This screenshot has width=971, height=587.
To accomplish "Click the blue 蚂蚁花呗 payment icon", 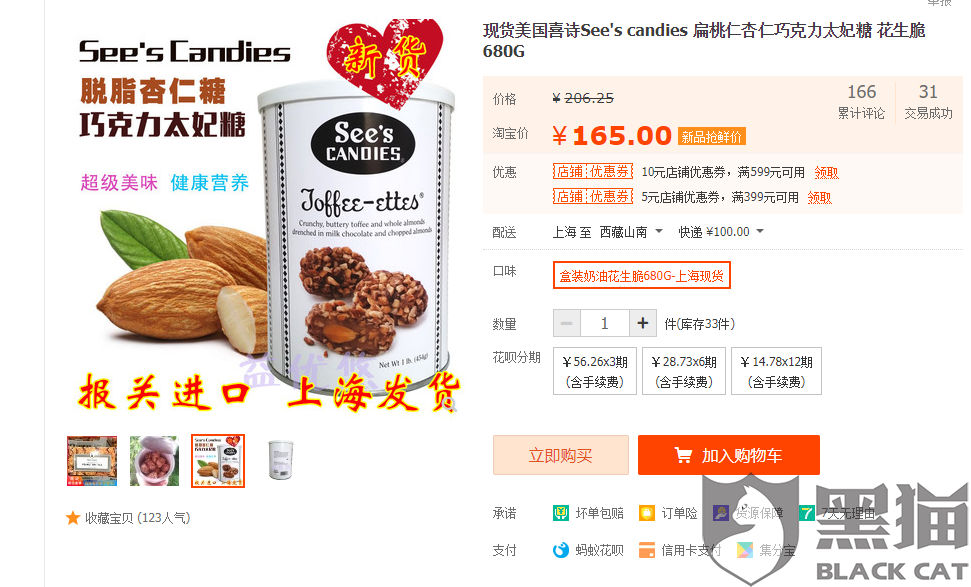I will point(561,550).
